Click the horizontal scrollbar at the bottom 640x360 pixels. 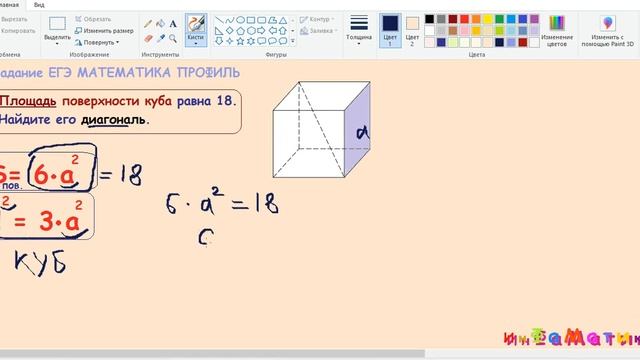212,353
